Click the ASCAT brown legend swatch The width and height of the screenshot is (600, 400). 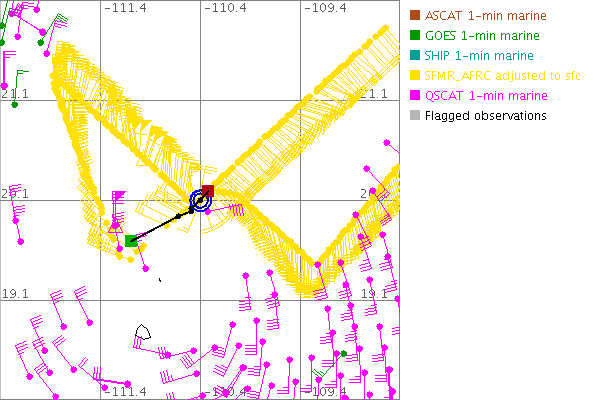[415, 16]
